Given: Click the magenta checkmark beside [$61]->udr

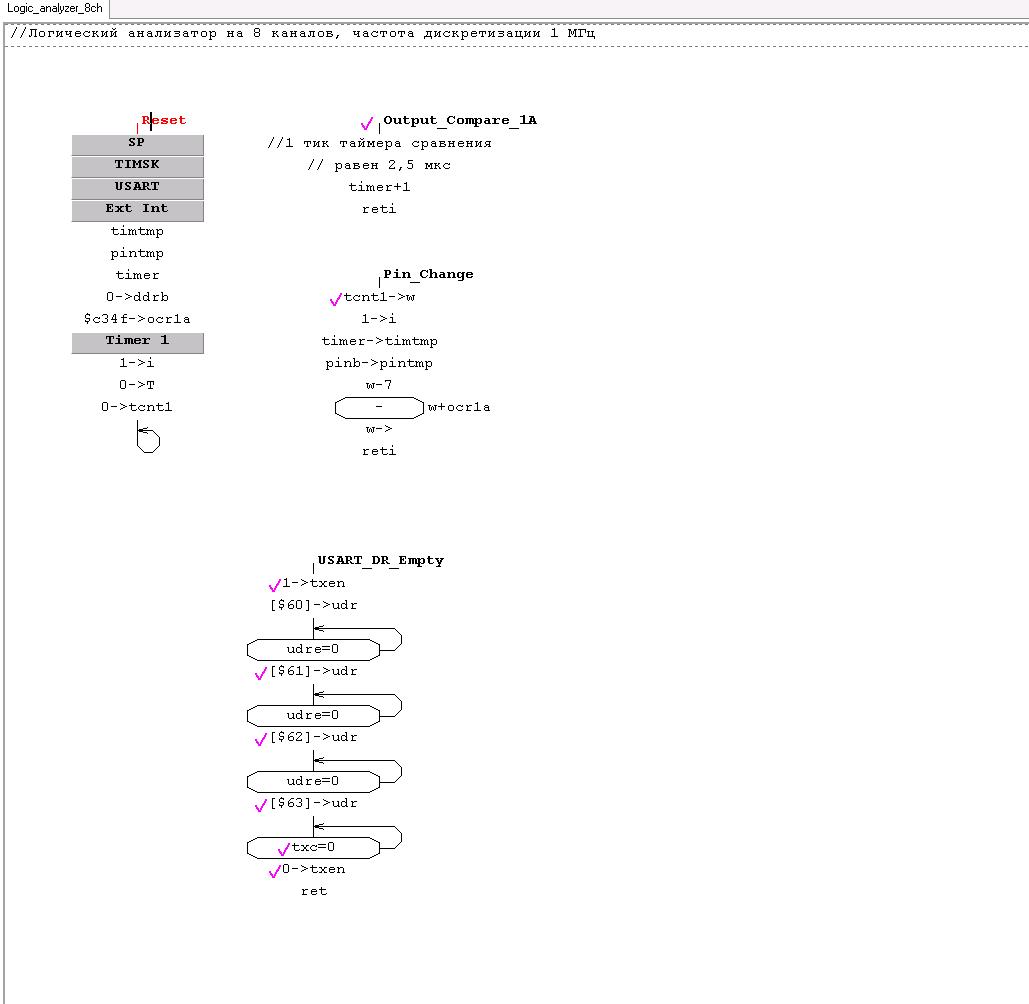Looking at the screenshot, I should (261, 674).
